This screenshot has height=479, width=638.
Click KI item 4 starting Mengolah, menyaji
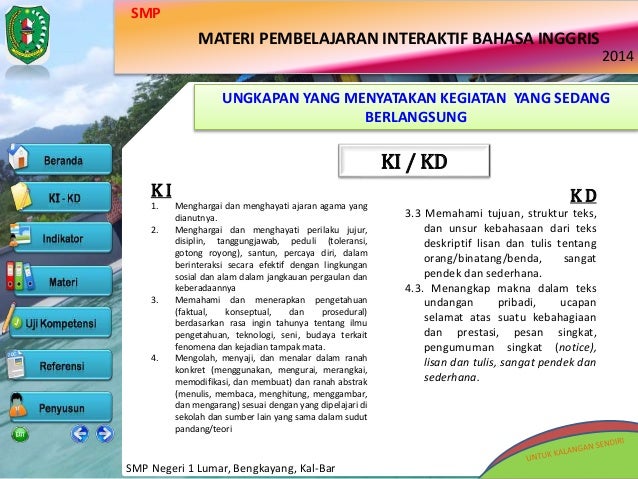point(260,393)
